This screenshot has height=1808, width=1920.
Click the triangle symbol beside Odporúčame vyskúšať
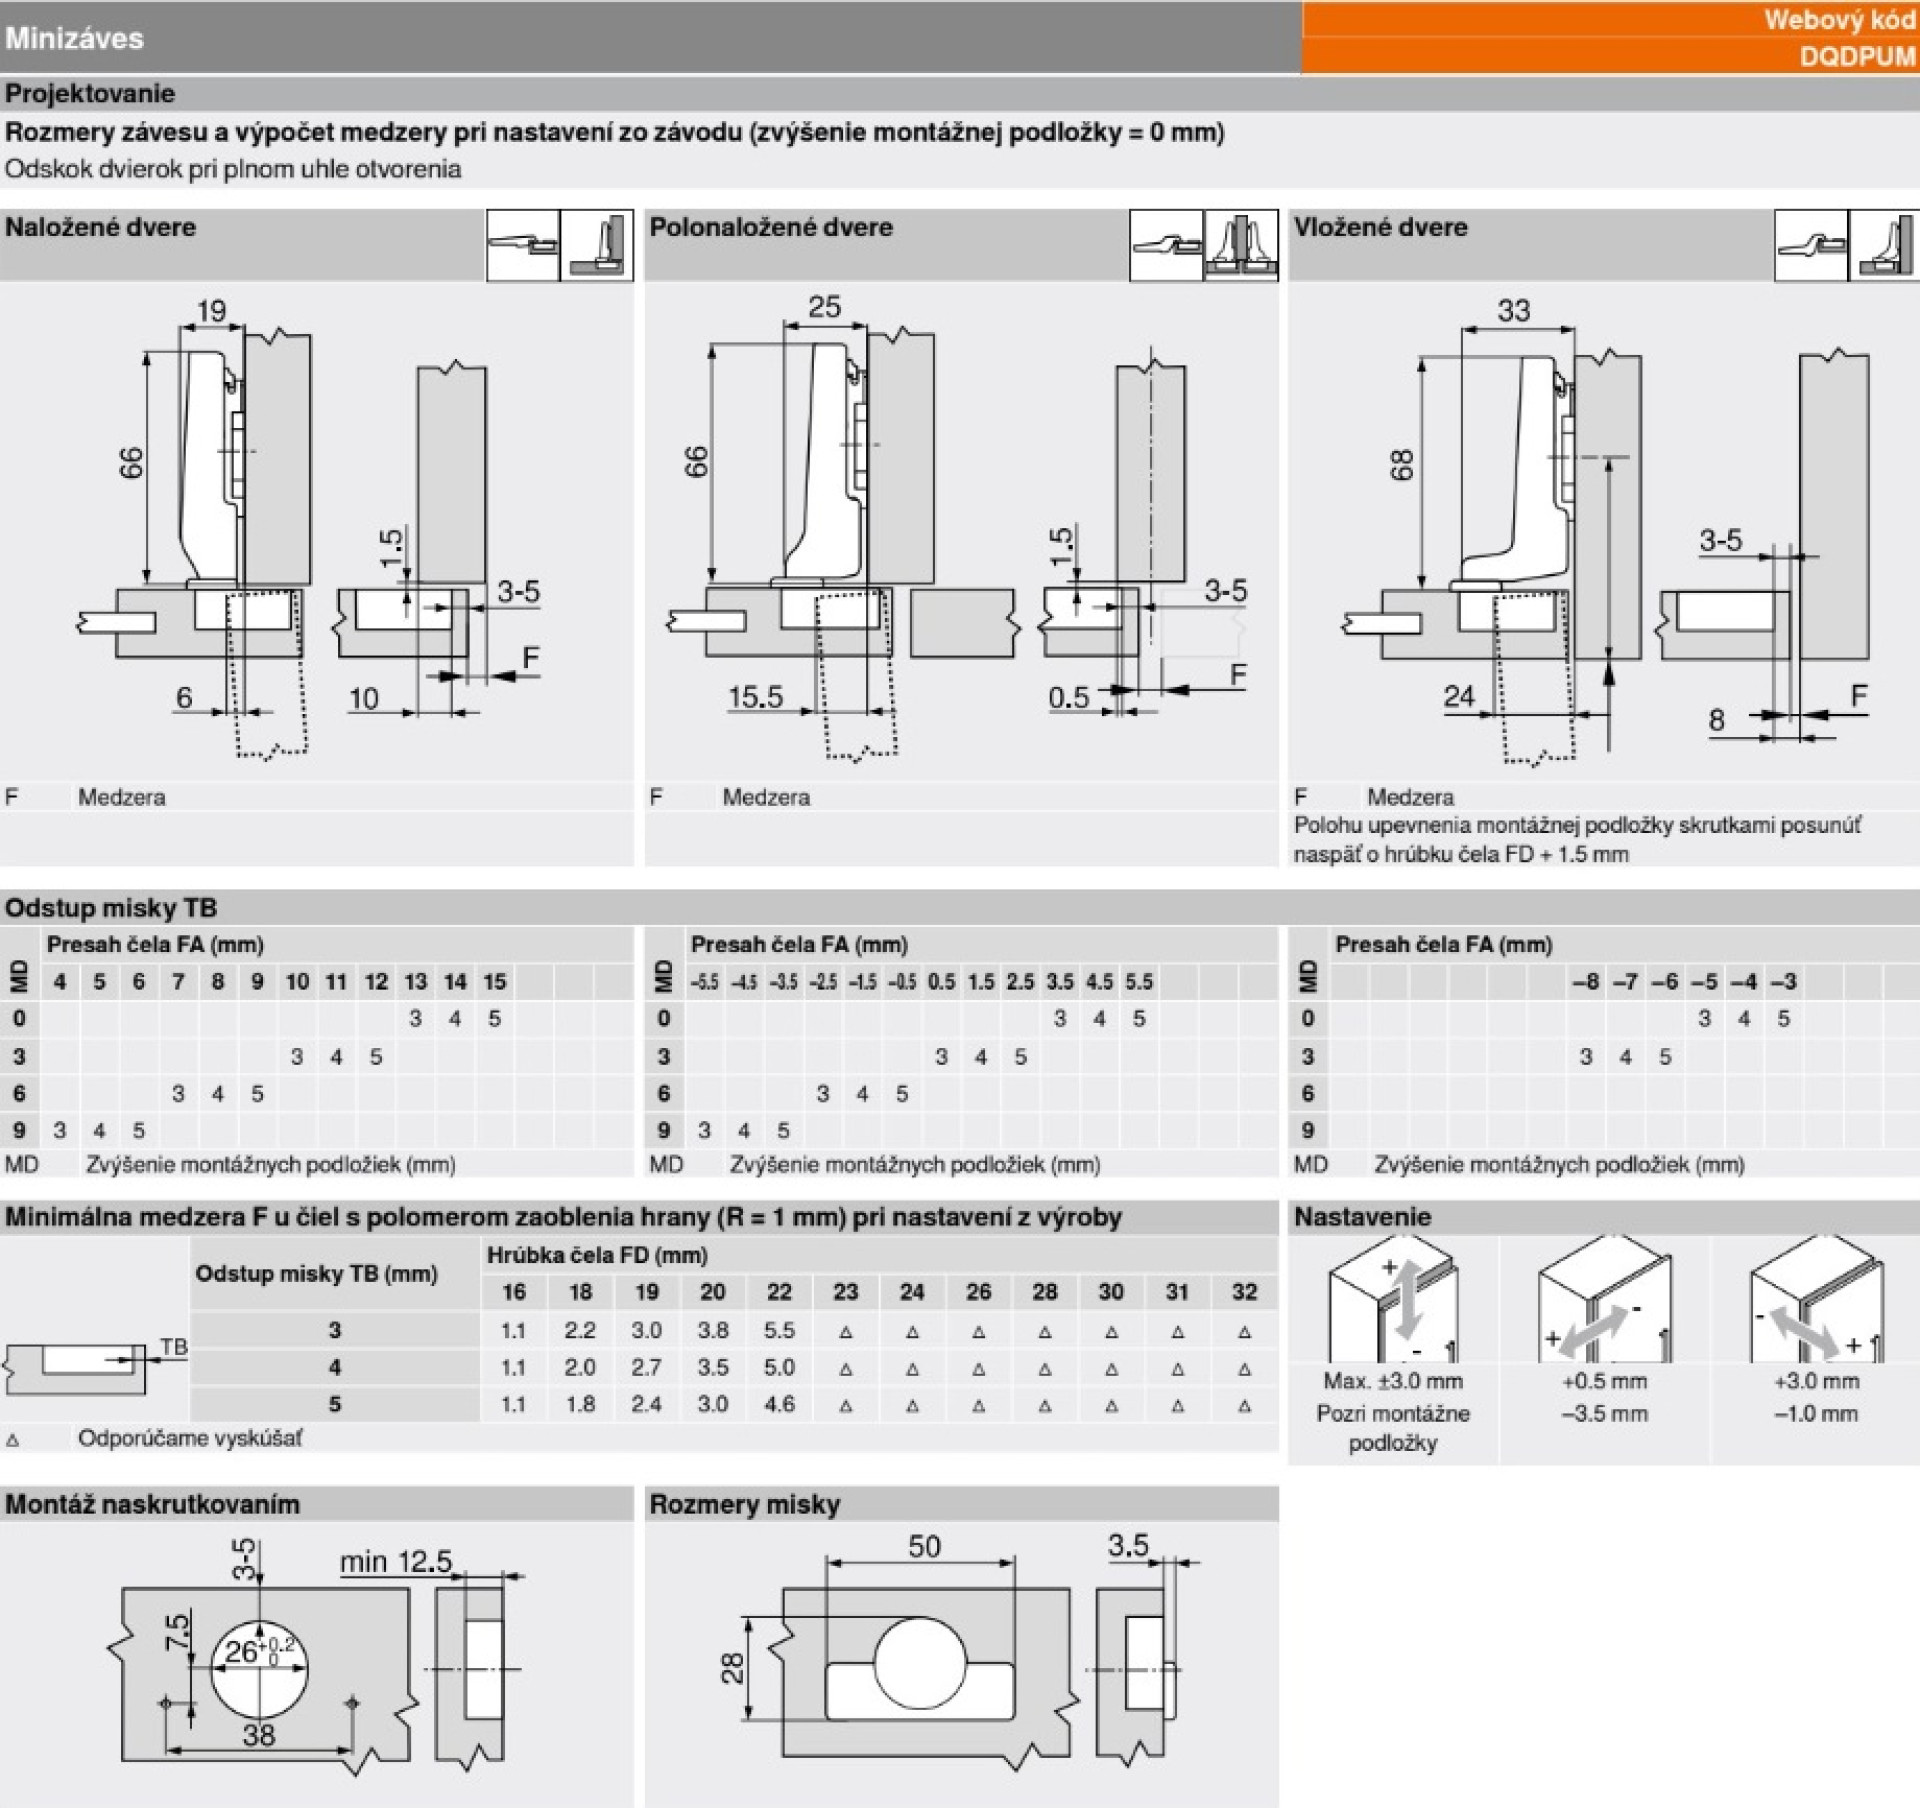pyautogui.click(x=13, y=1441)
